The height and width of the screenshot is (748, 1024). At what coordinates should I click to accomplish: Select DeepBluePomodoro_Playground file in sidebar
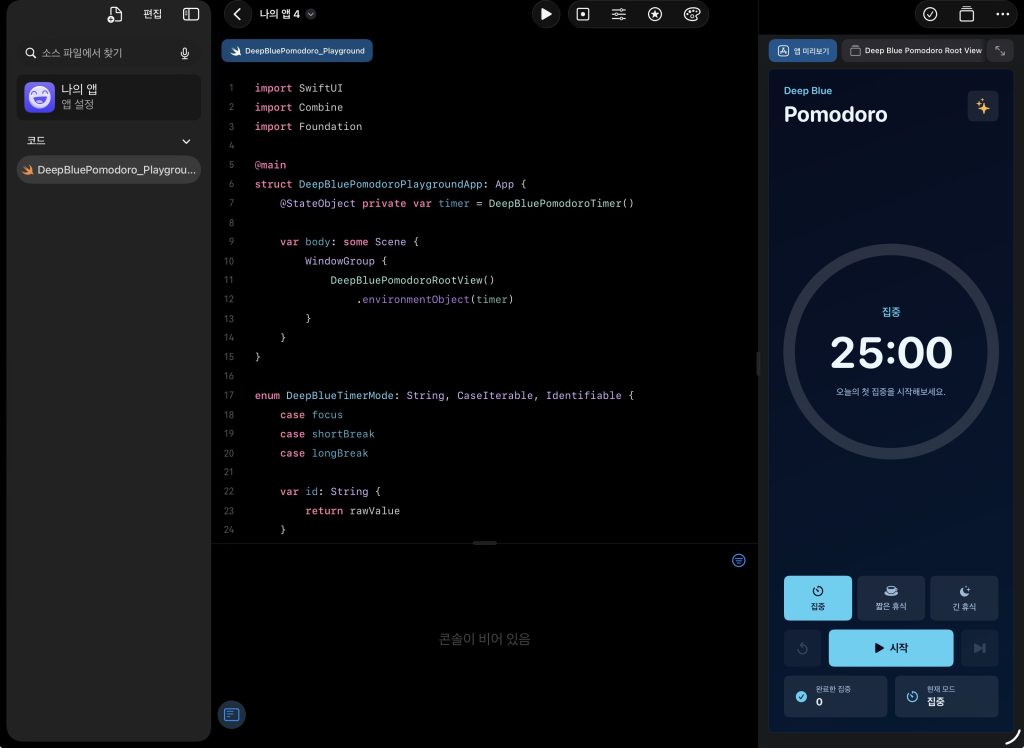pos(108,170)
